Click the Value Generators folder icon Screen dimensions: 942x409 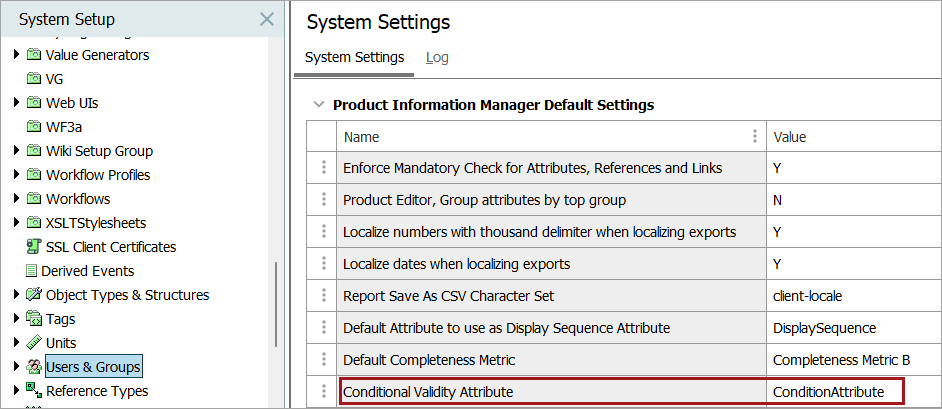(34, 55)
